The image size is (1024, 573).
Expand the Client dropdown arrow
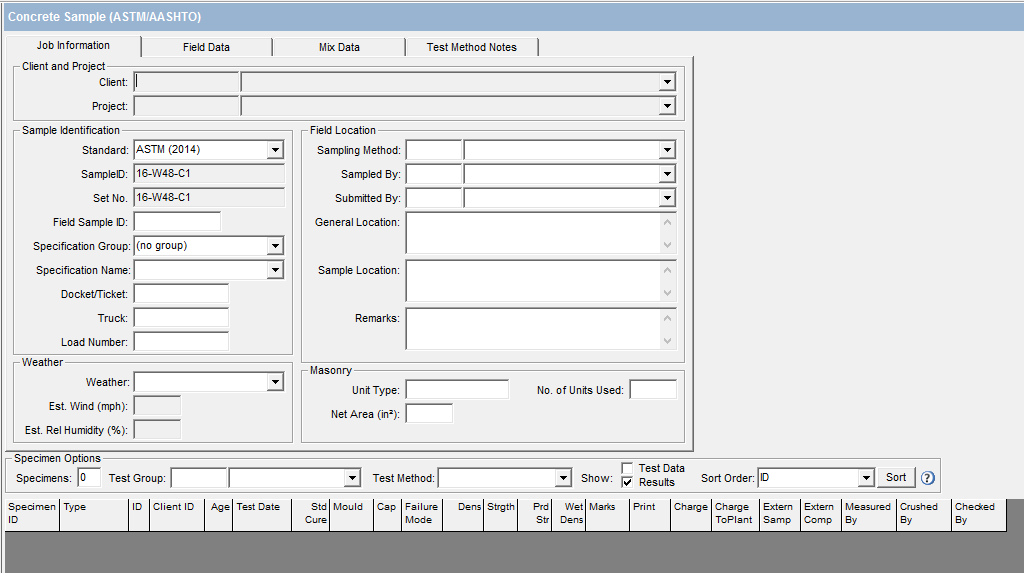(667, 82)
